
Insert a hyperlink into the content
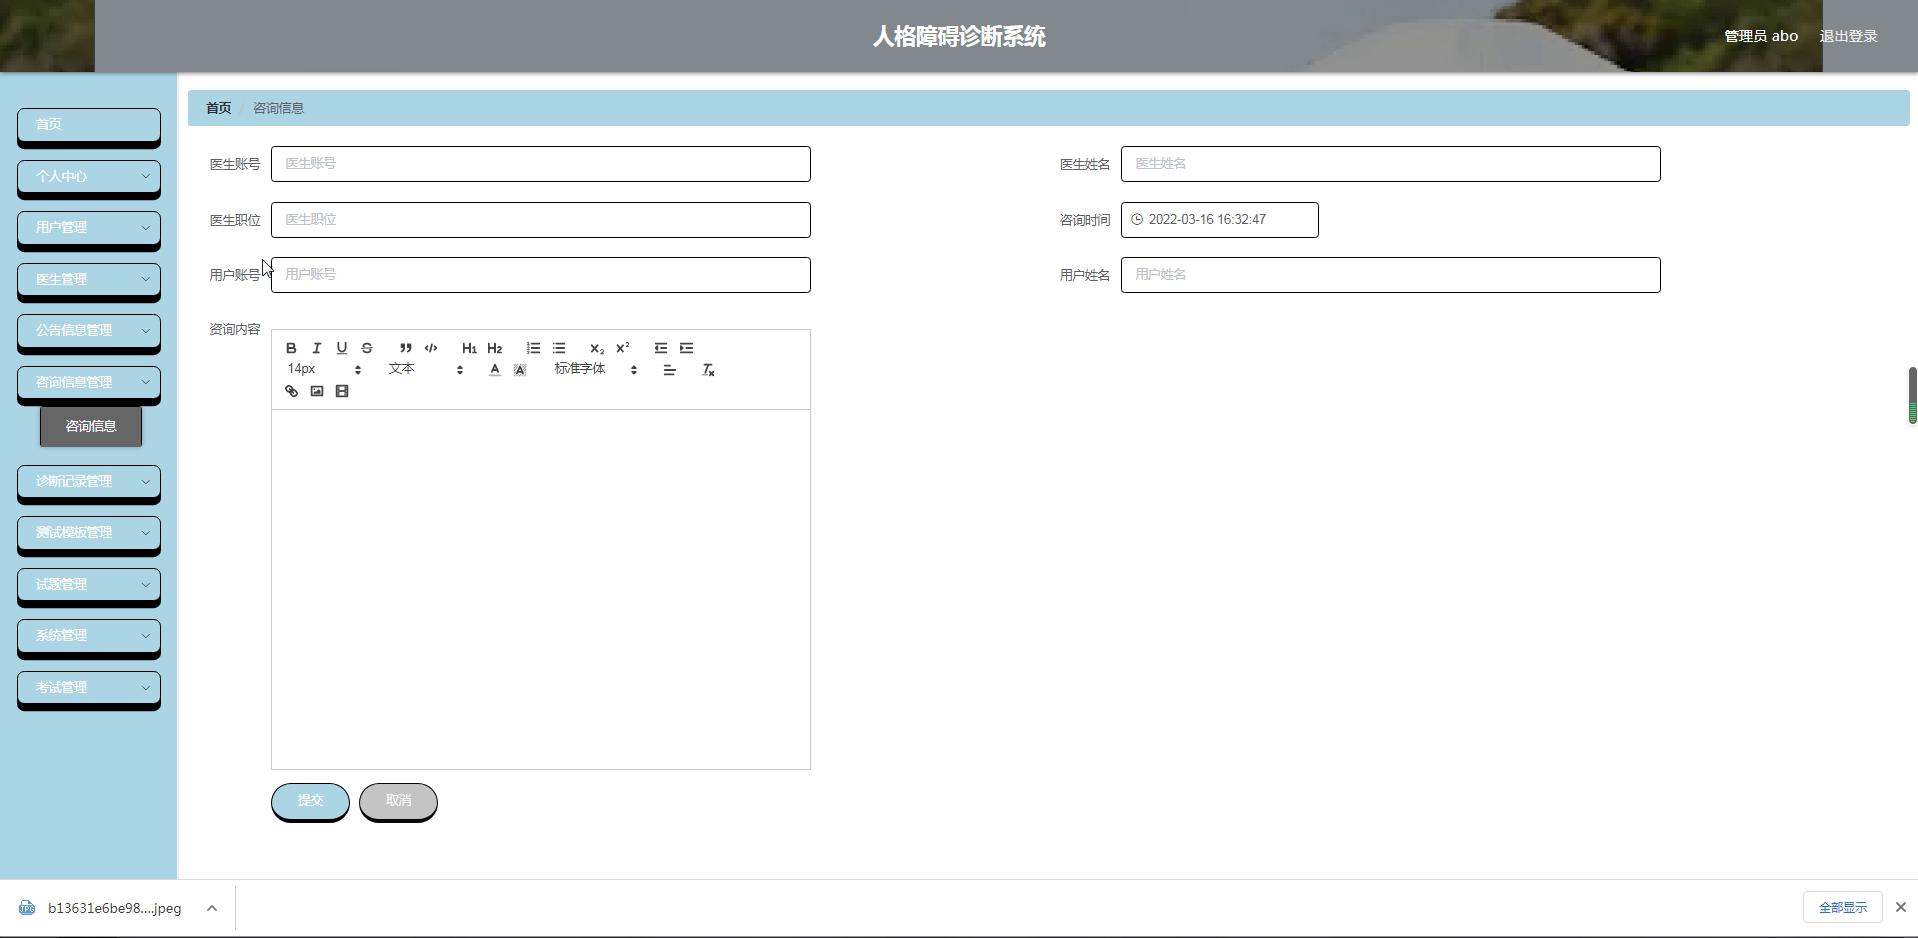[x=291, y=391]
